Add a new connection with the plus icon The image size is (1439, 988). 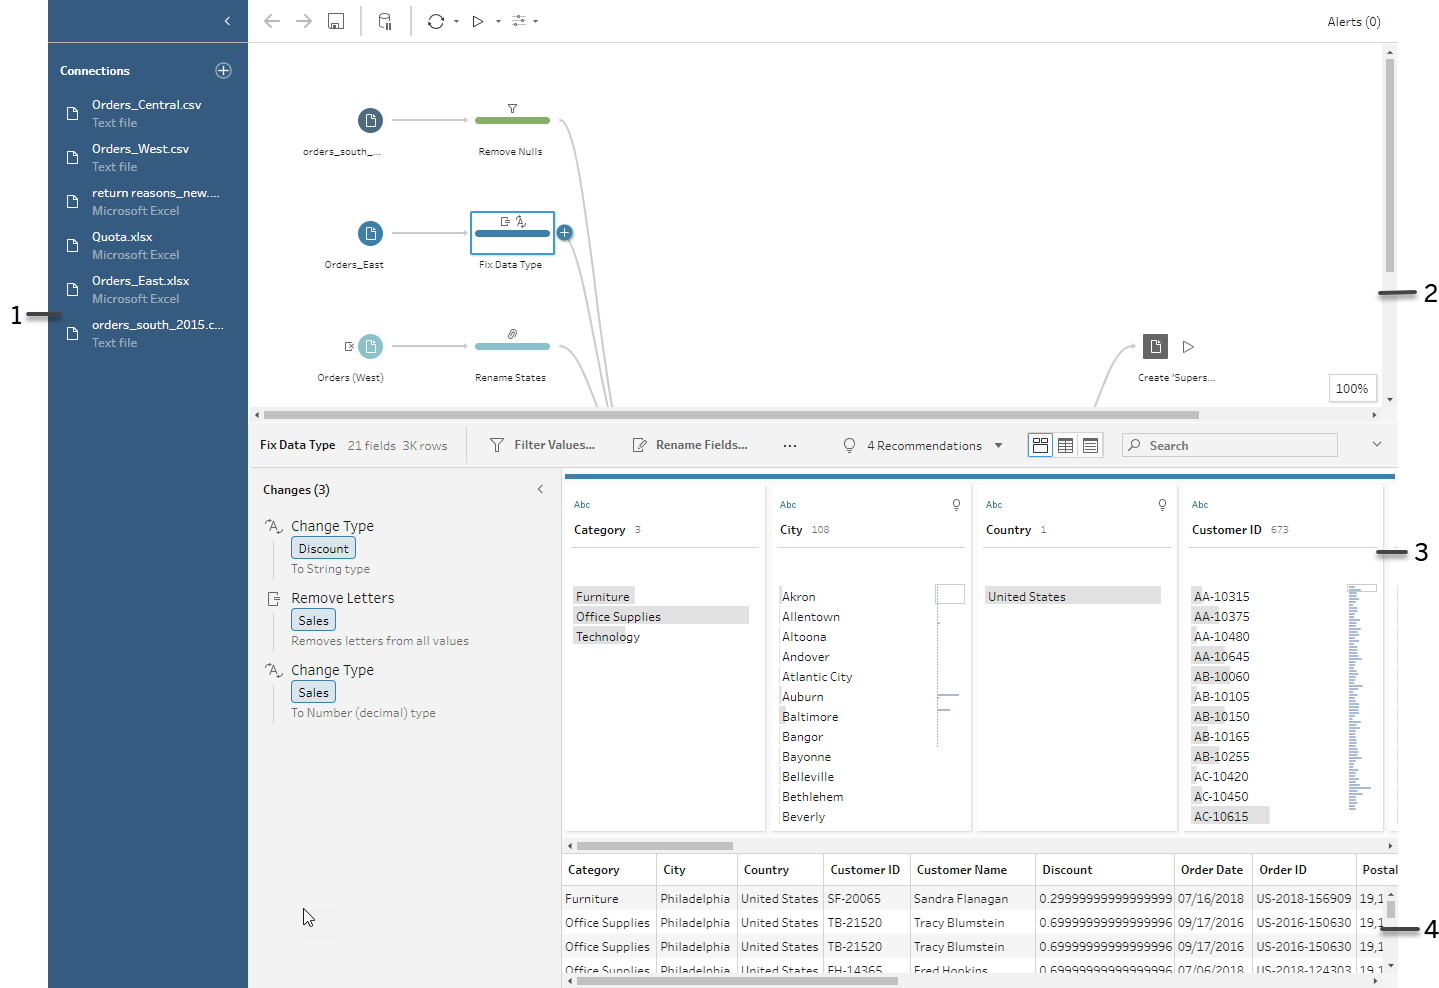[x=222, y=70]
